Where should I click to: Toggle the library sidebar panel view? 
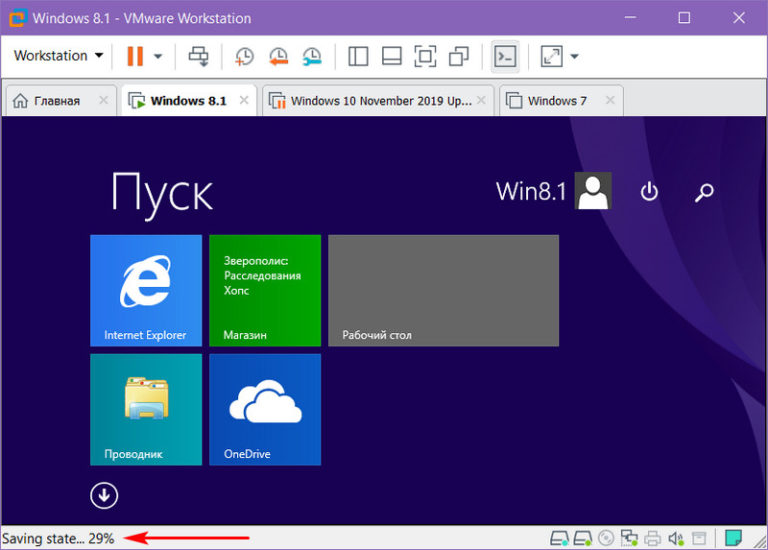click(358, 56)
